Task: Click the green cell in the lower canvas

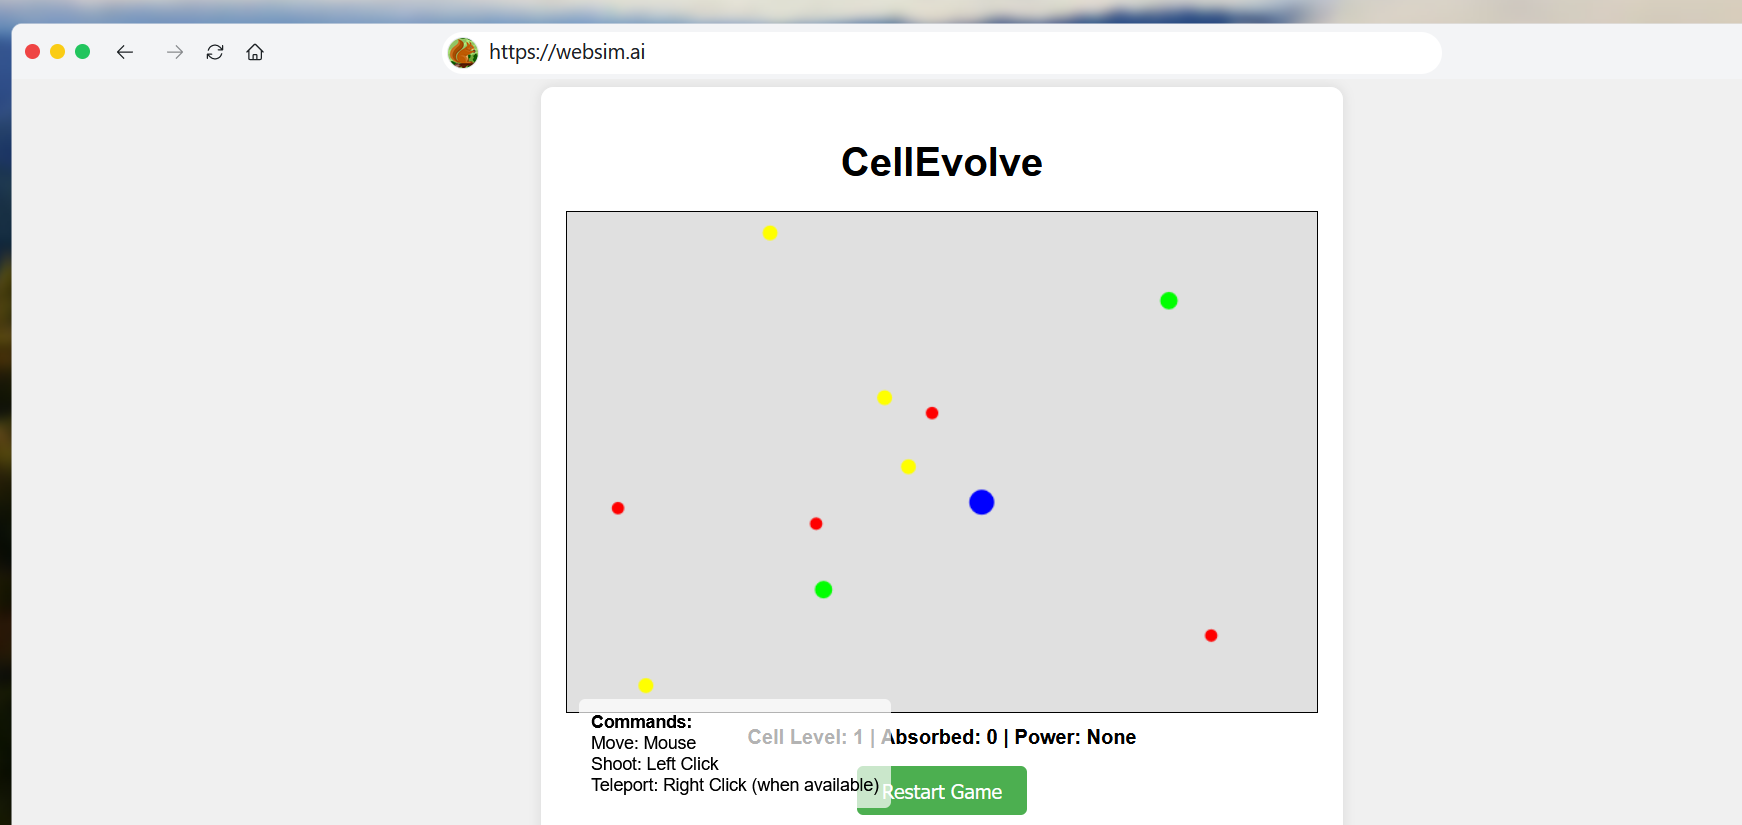Action: tap(824, 589)
